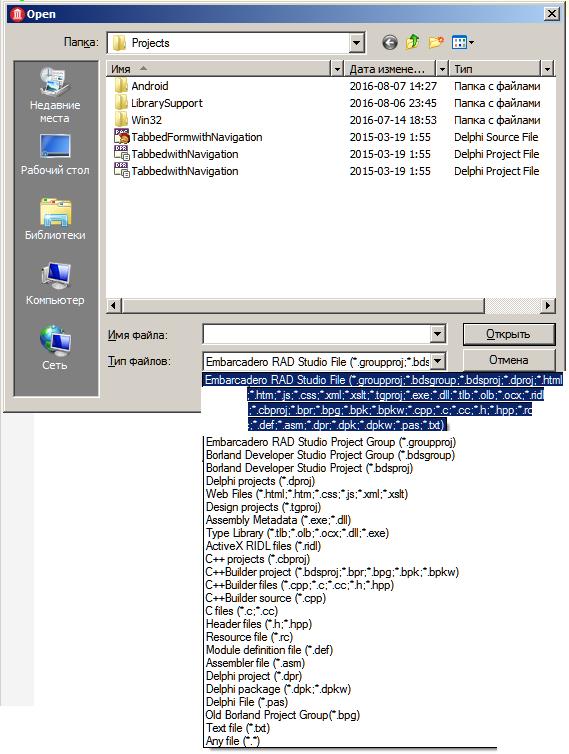The width and height of the screenshot is (569, 754).
Task: Choose Resource file (*.rc) filter
Action: (249, 637)
